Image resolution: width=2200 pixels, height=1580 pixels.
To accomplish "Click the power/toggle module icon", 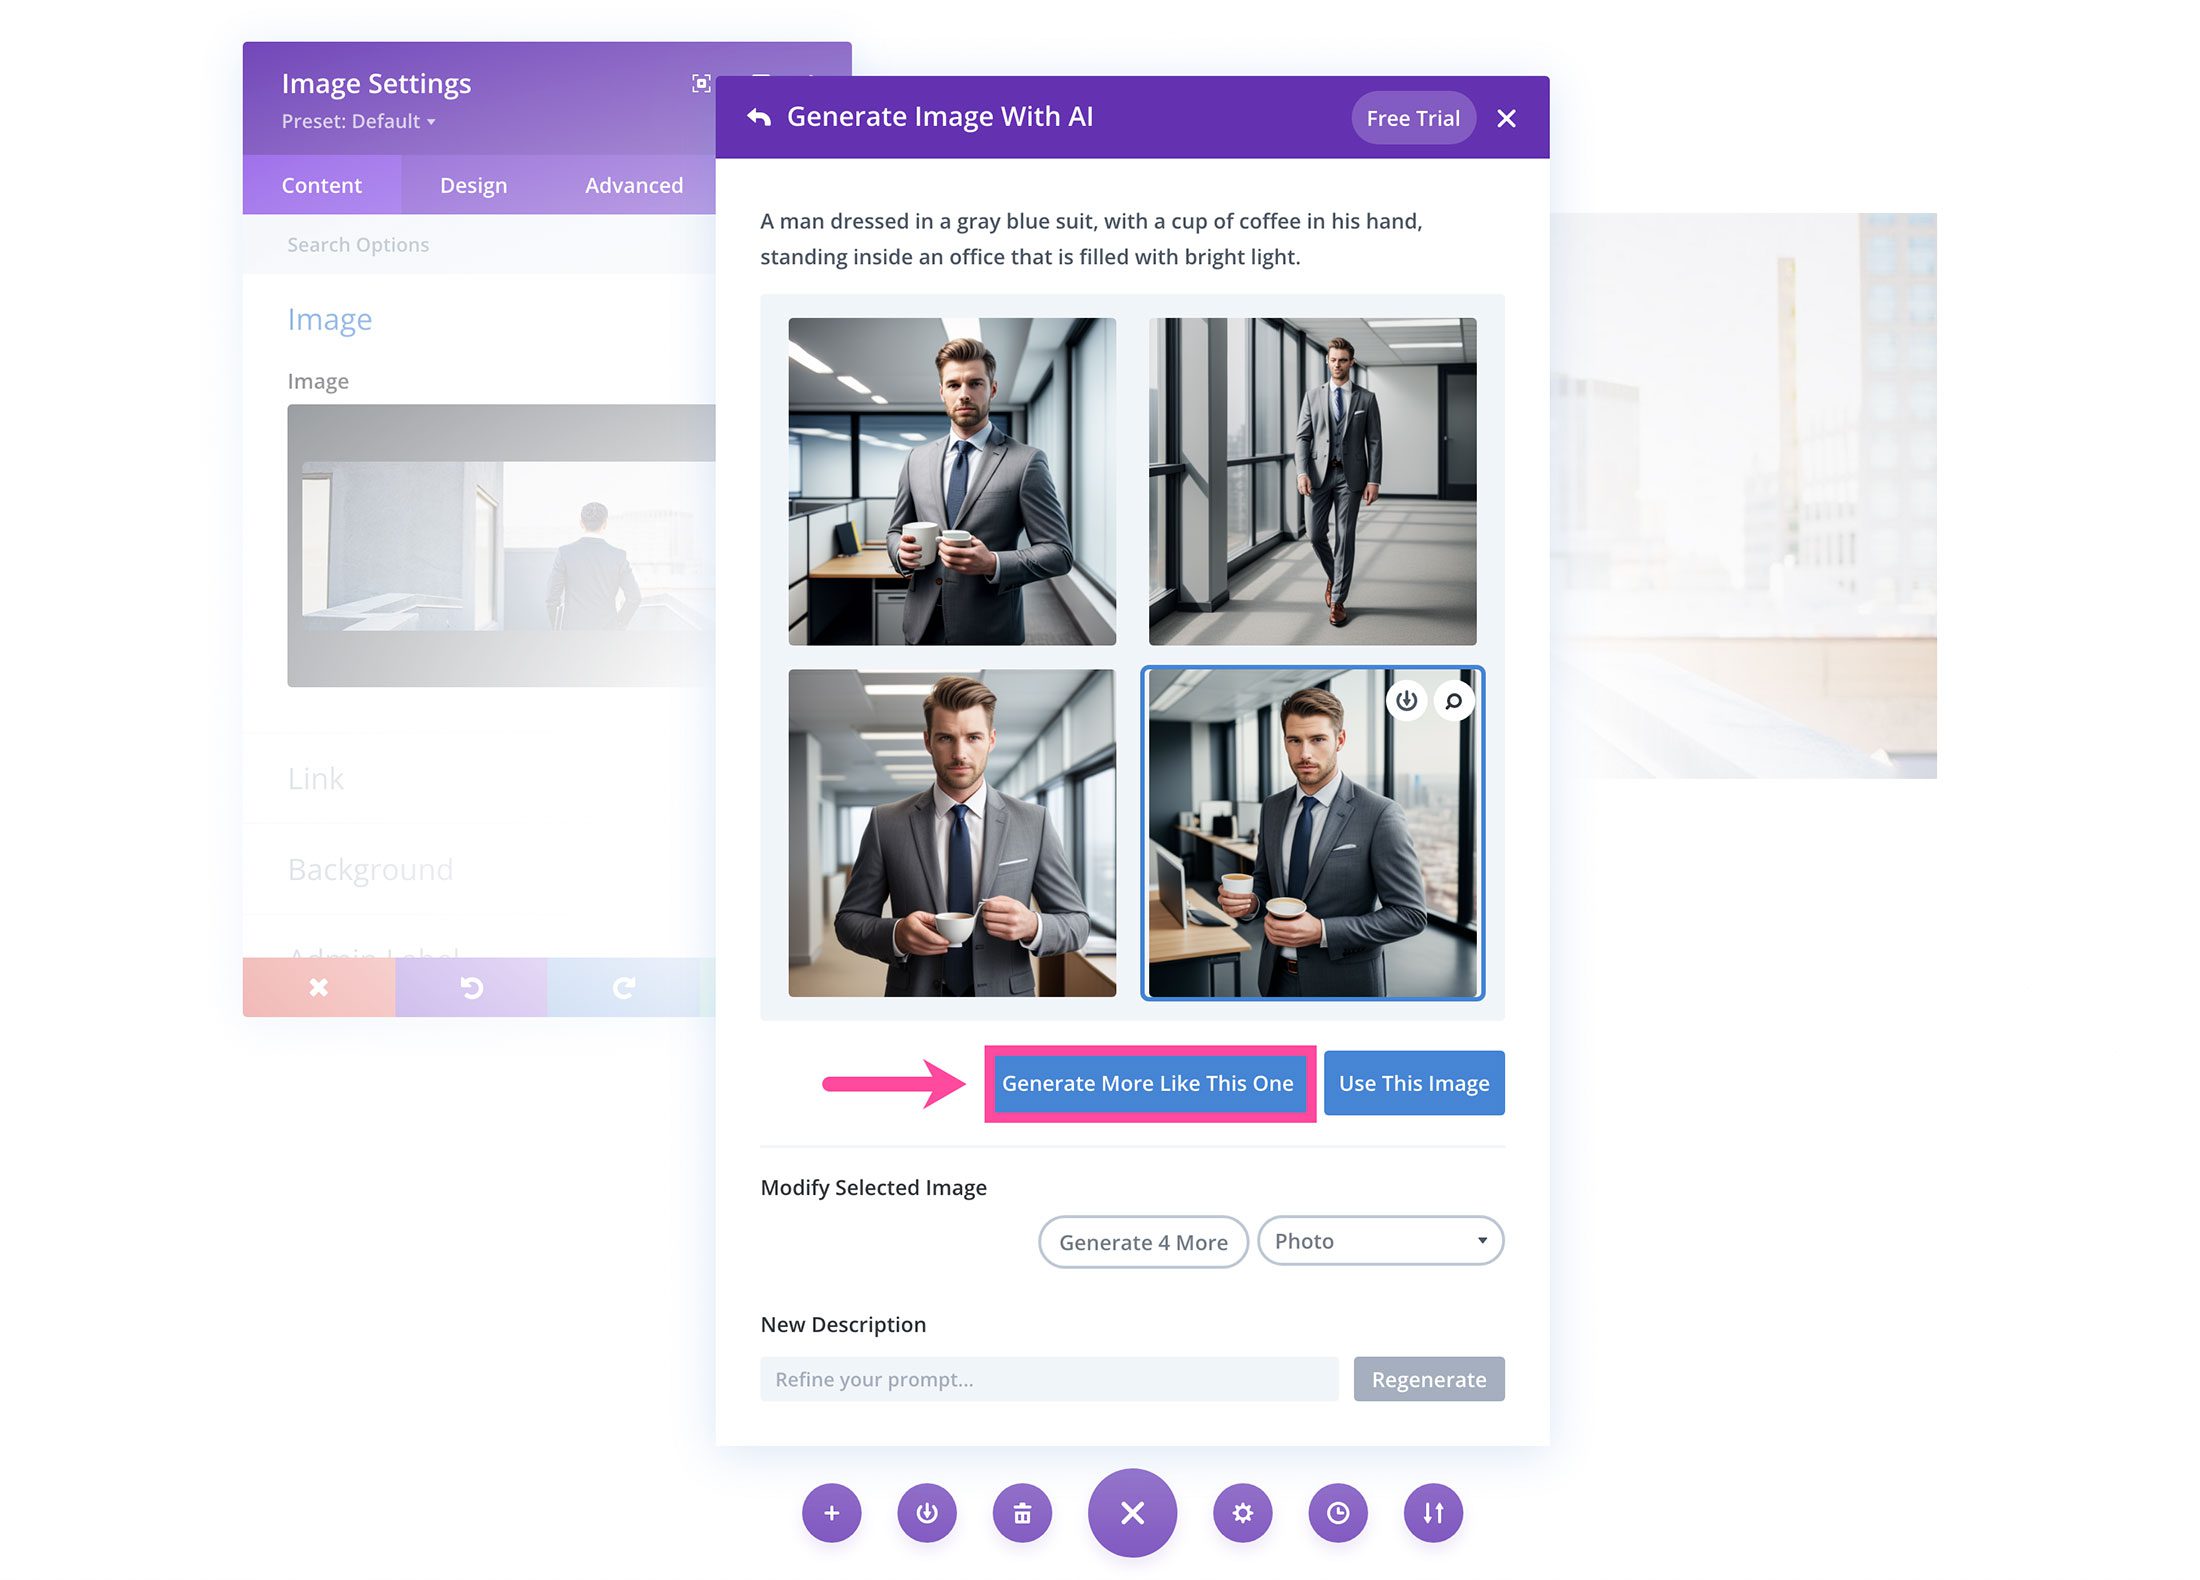I will click(931, 1512).
